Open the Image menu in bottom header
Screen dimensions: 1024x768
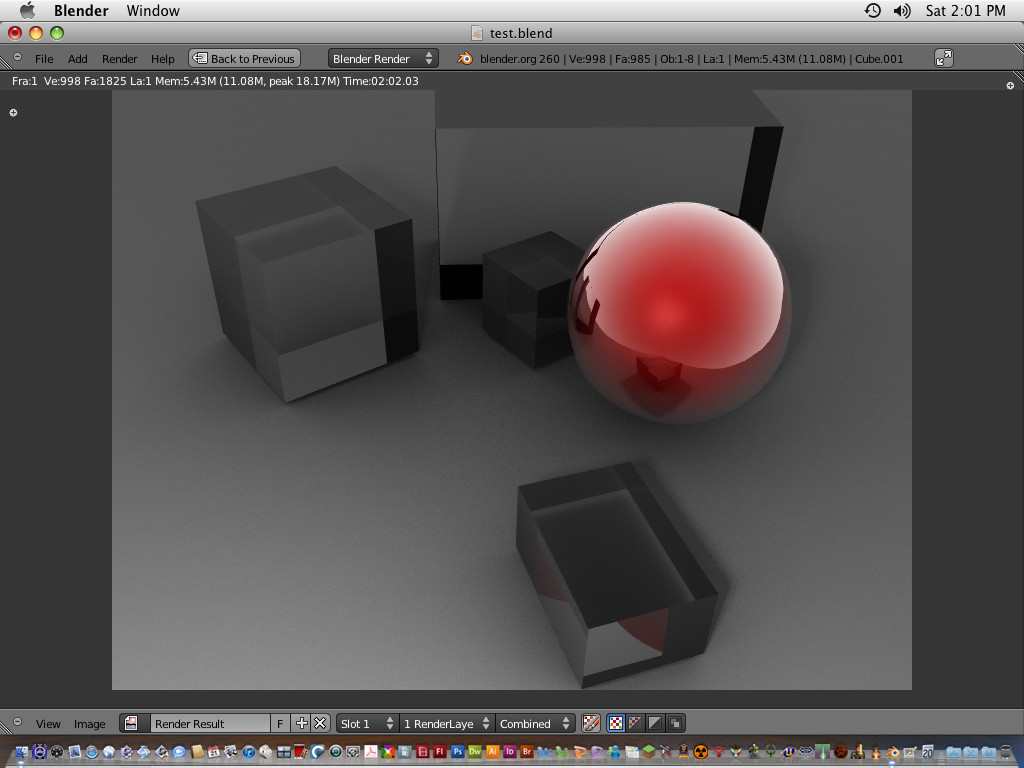(89, 724)
